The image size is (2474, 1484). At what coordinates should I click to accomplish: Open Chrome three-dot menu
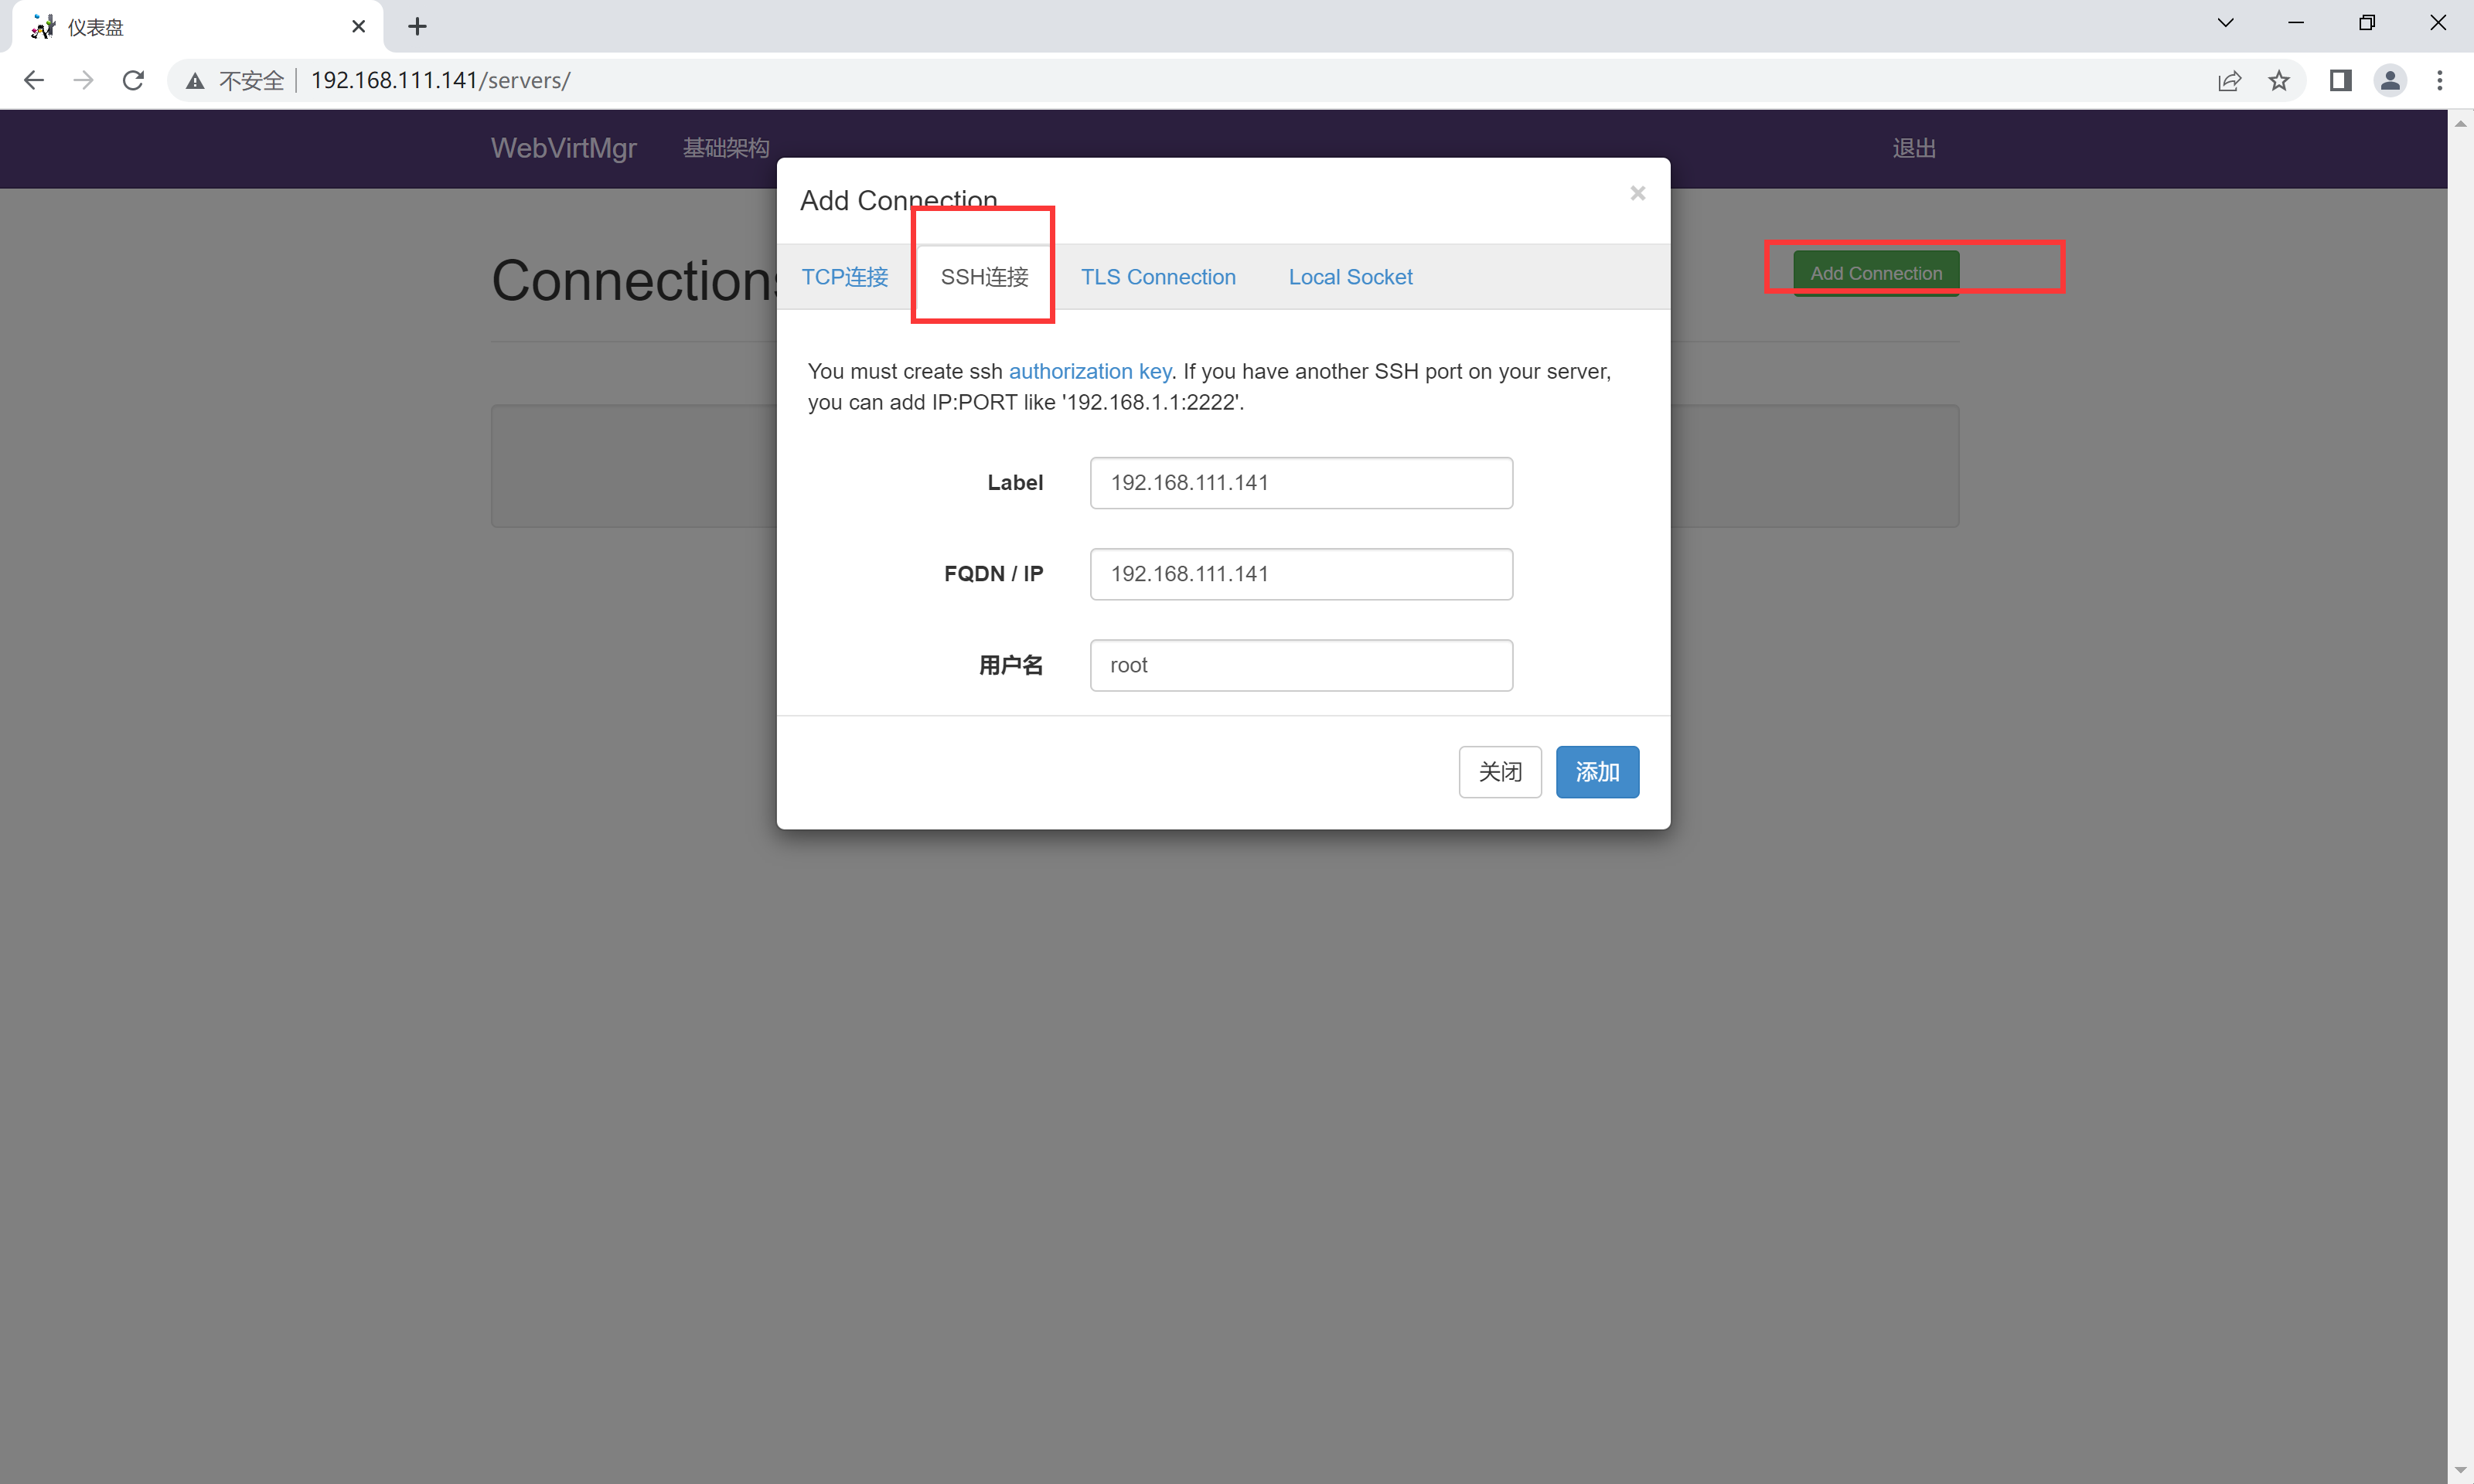[2440, 80]
